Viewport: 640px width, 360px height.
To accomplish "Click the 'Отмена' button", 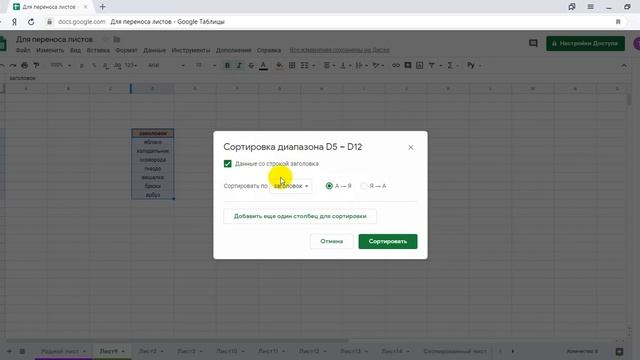I will 331,241.
